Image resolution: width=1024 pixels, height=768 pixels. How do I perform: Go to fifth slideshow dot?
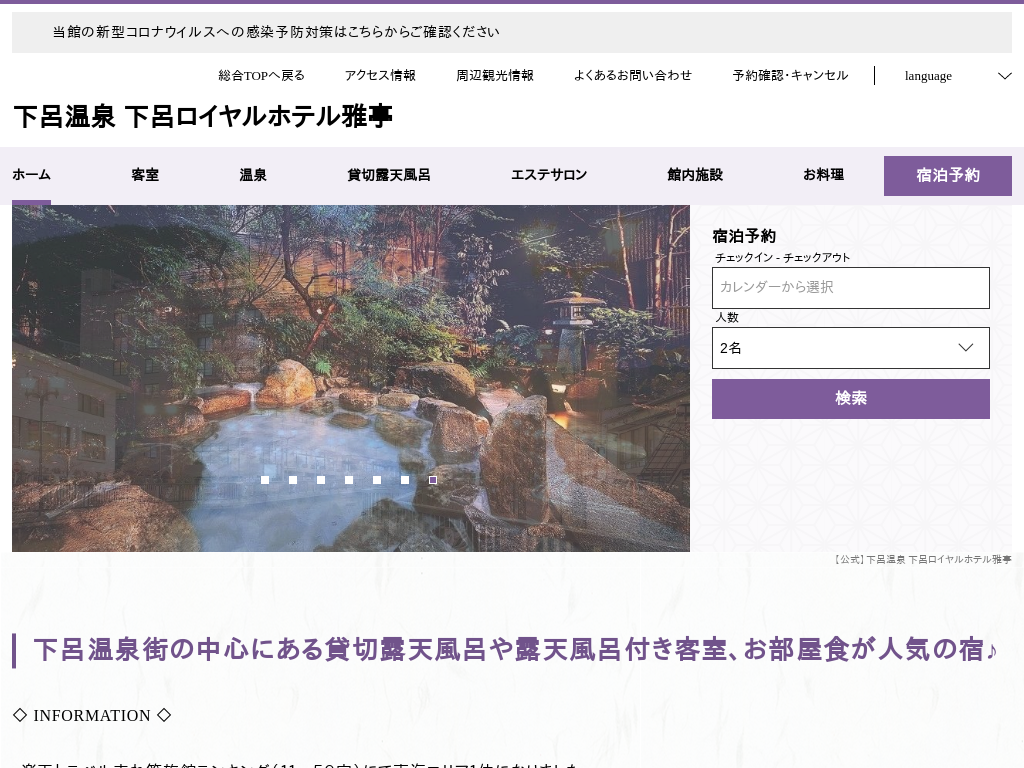(377, 480)
